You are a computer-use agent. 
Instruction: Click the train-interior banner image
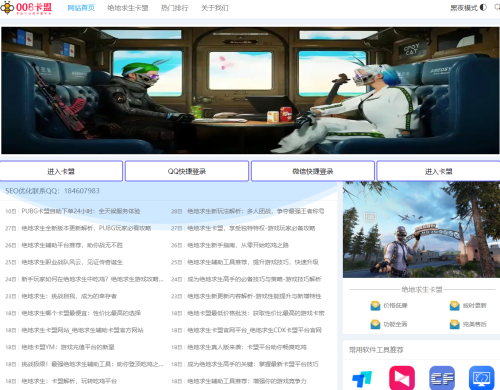[x=250, y=90]
